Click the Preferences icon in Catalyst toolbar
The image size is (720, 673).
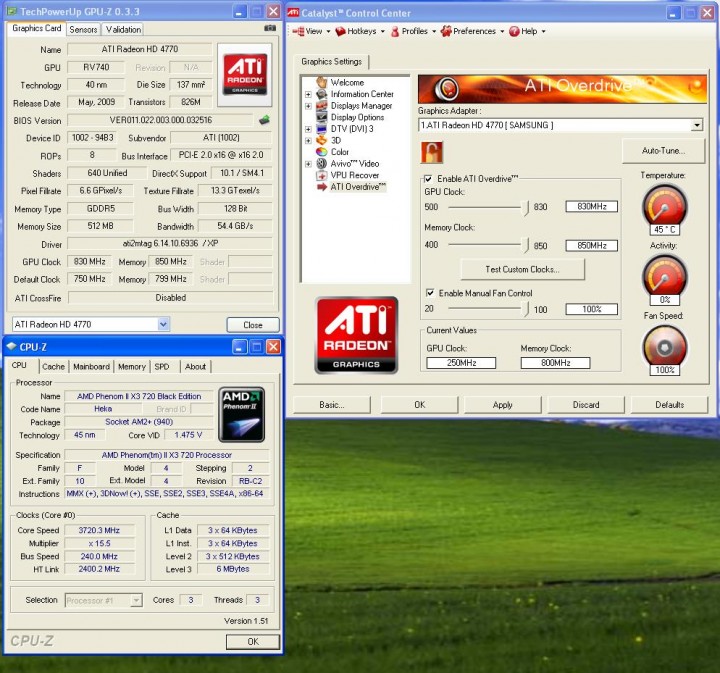(x=446, y=31)
